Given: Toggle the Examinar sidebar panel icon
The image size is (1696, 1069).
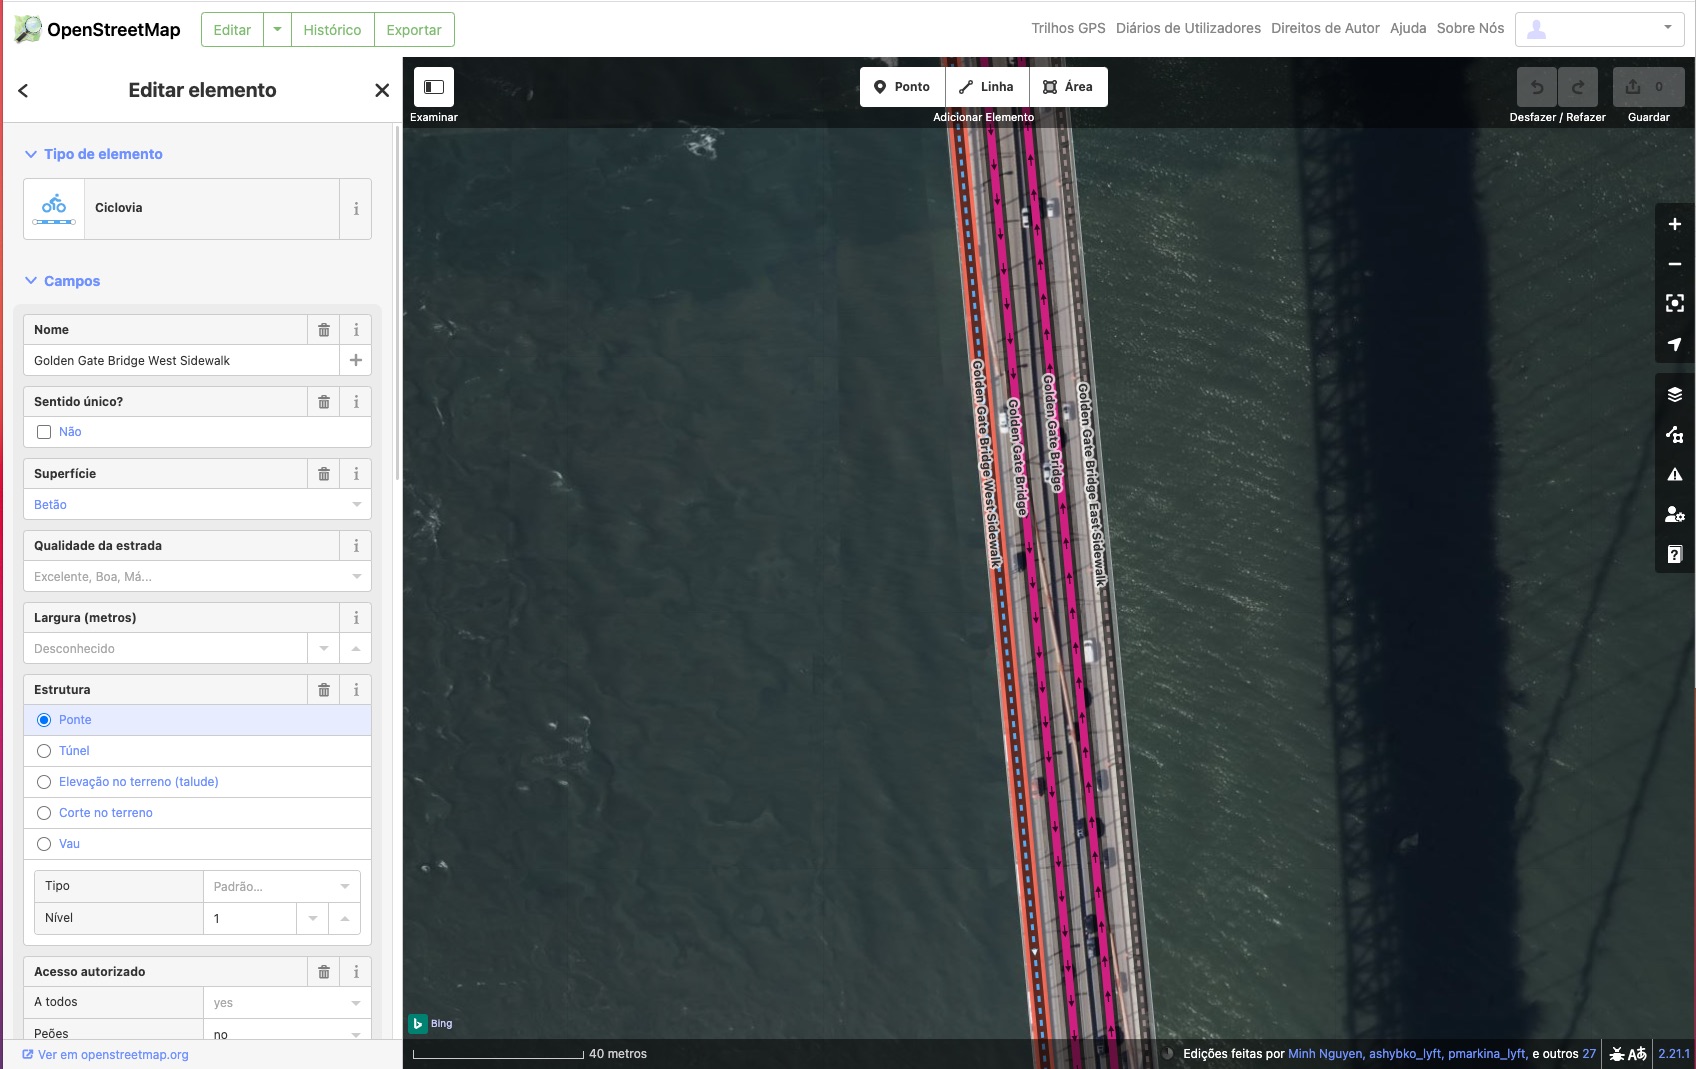Looking at the screenshot, I should pos(434,87).
